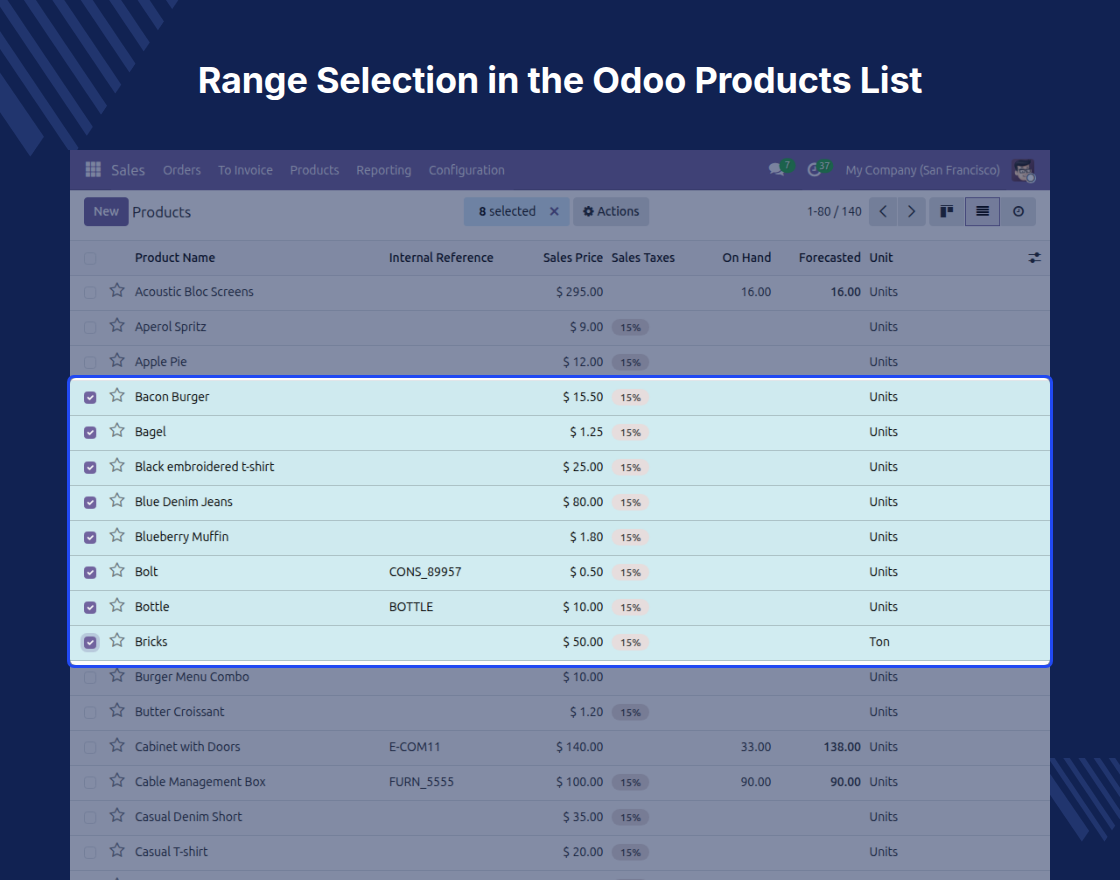1120x880 pixels.
Task: Favorite the Bagel star
Action: [117, 430]
